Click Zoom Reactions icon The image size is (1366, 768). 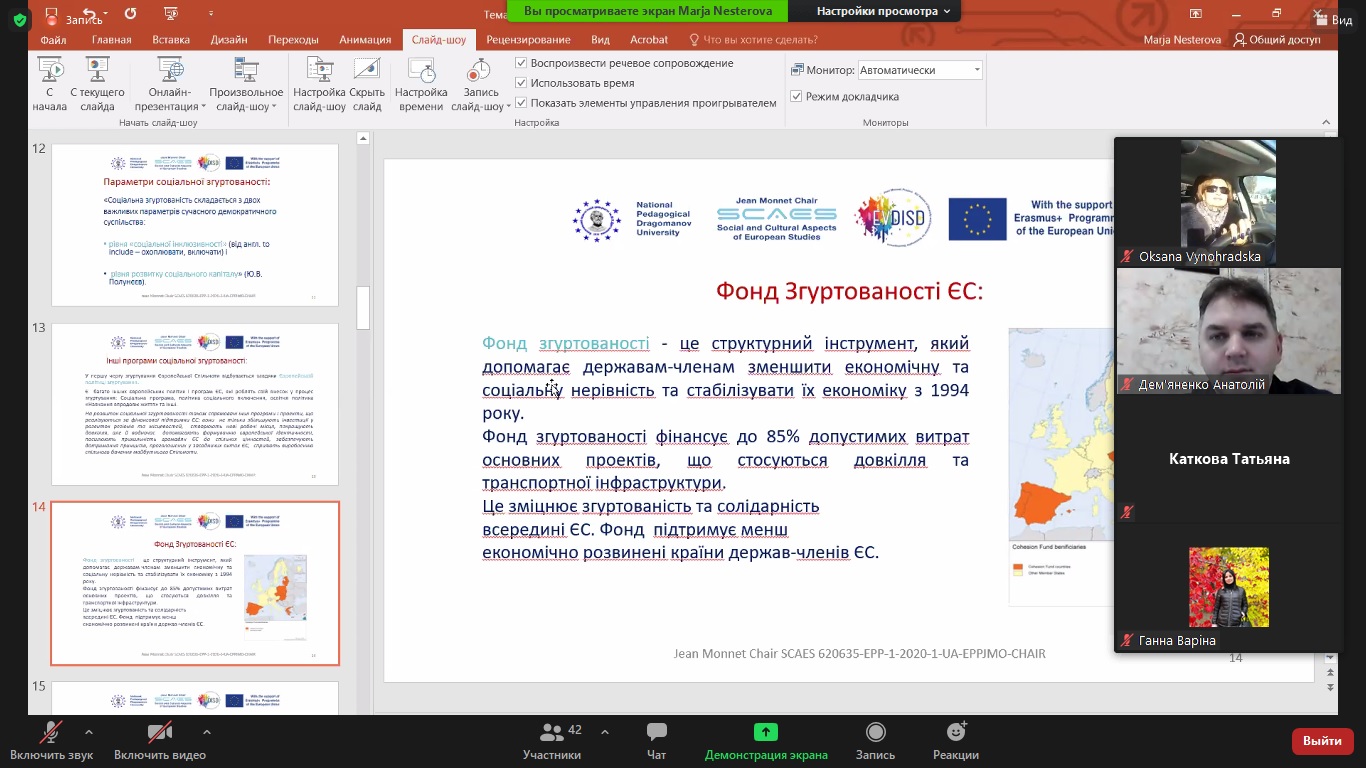coord(955,741)
